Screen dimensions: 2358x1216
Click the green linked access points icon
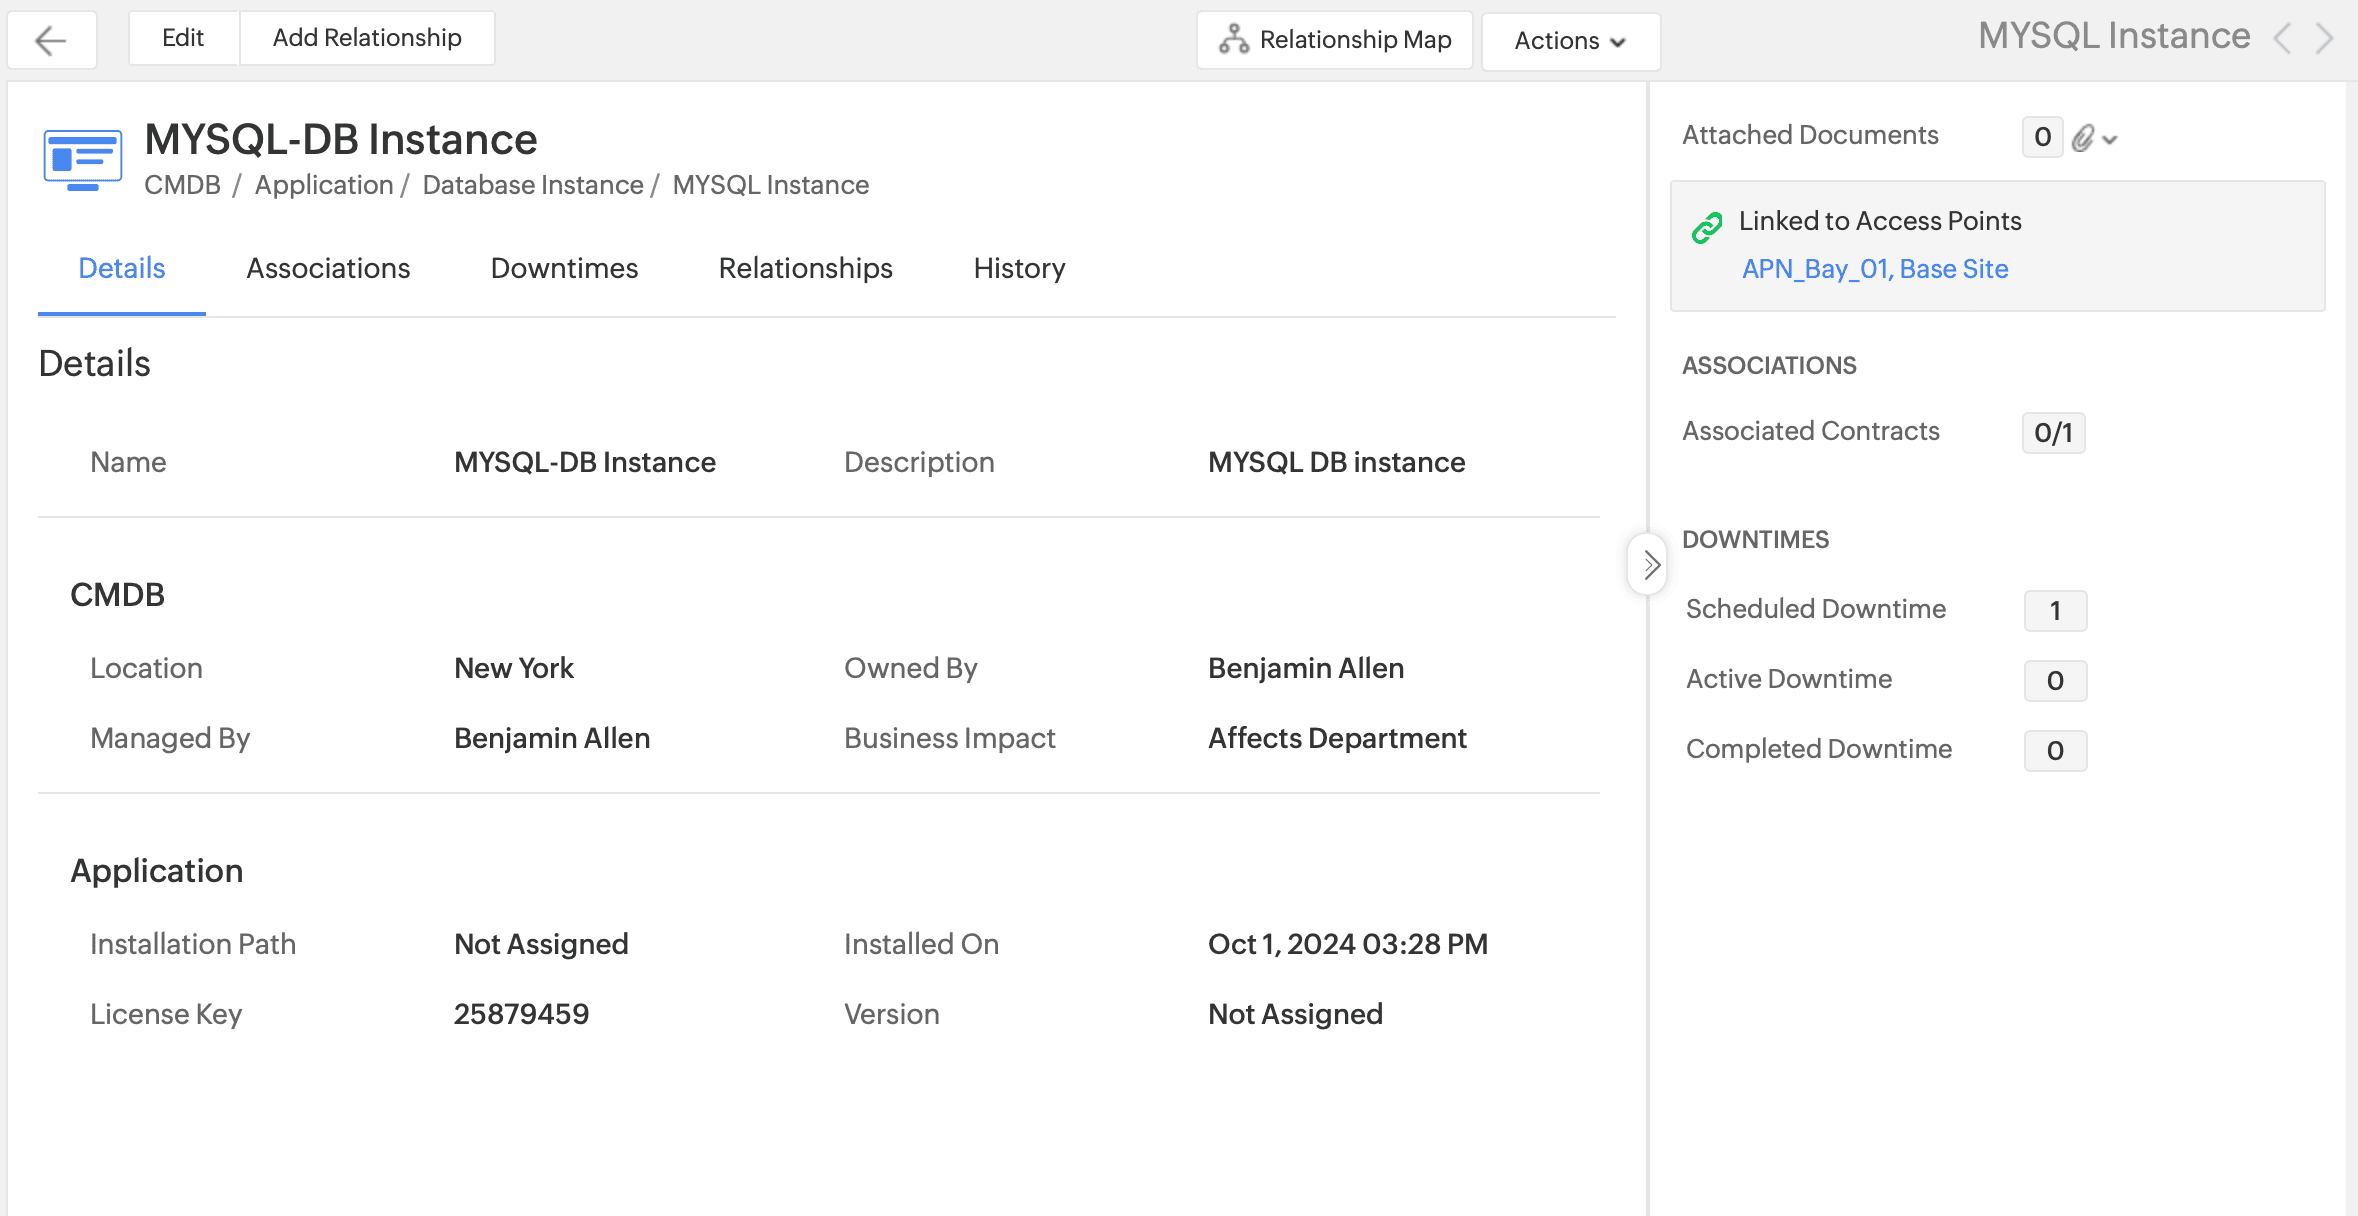(x=1707, y=228)
